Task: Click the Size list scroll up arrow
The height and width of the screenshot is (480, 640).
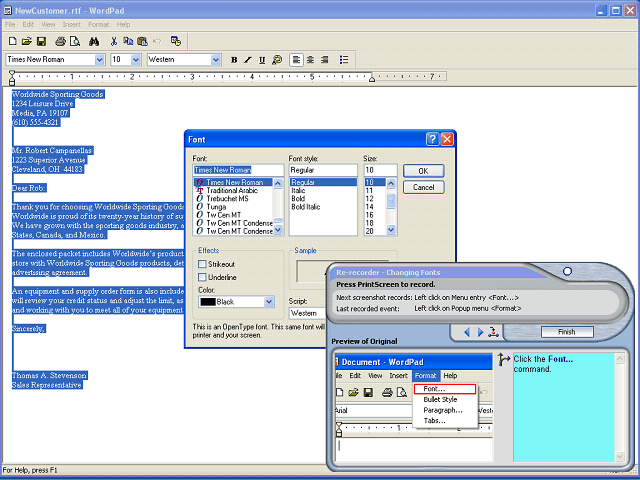Action: (x=391, y=183)
